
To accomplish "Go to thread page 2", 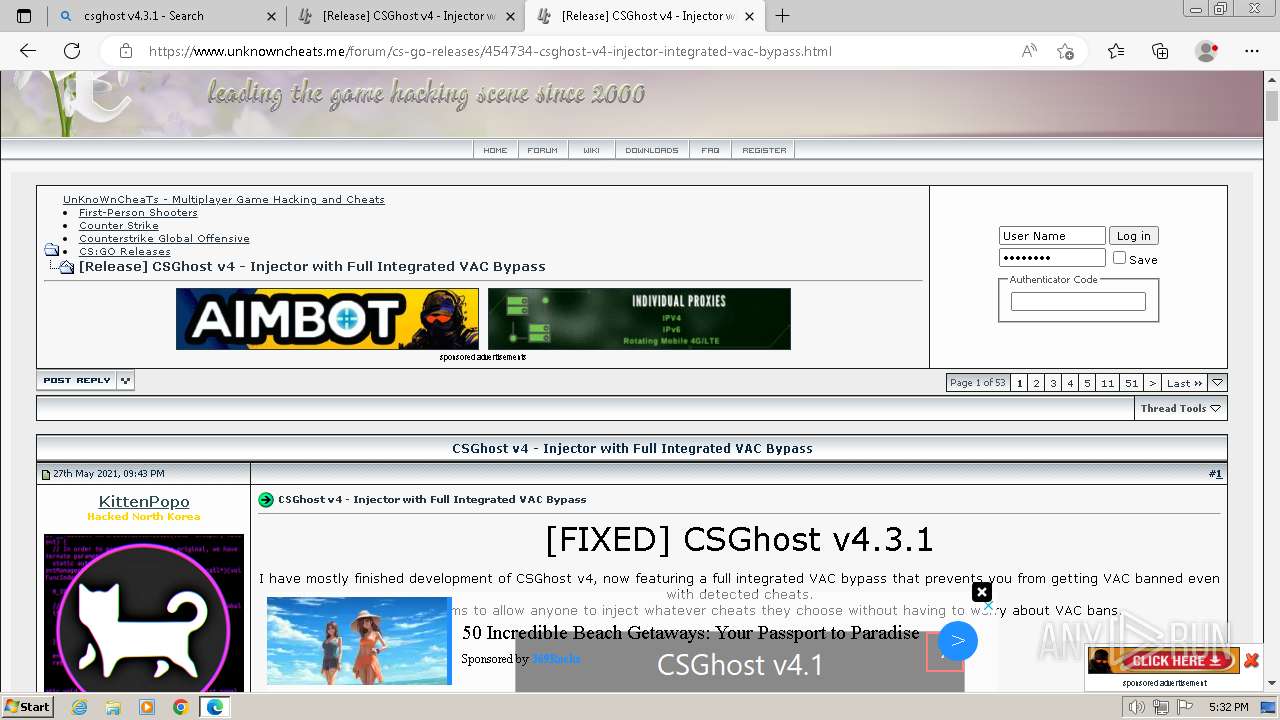I will tap(1037, 383).
